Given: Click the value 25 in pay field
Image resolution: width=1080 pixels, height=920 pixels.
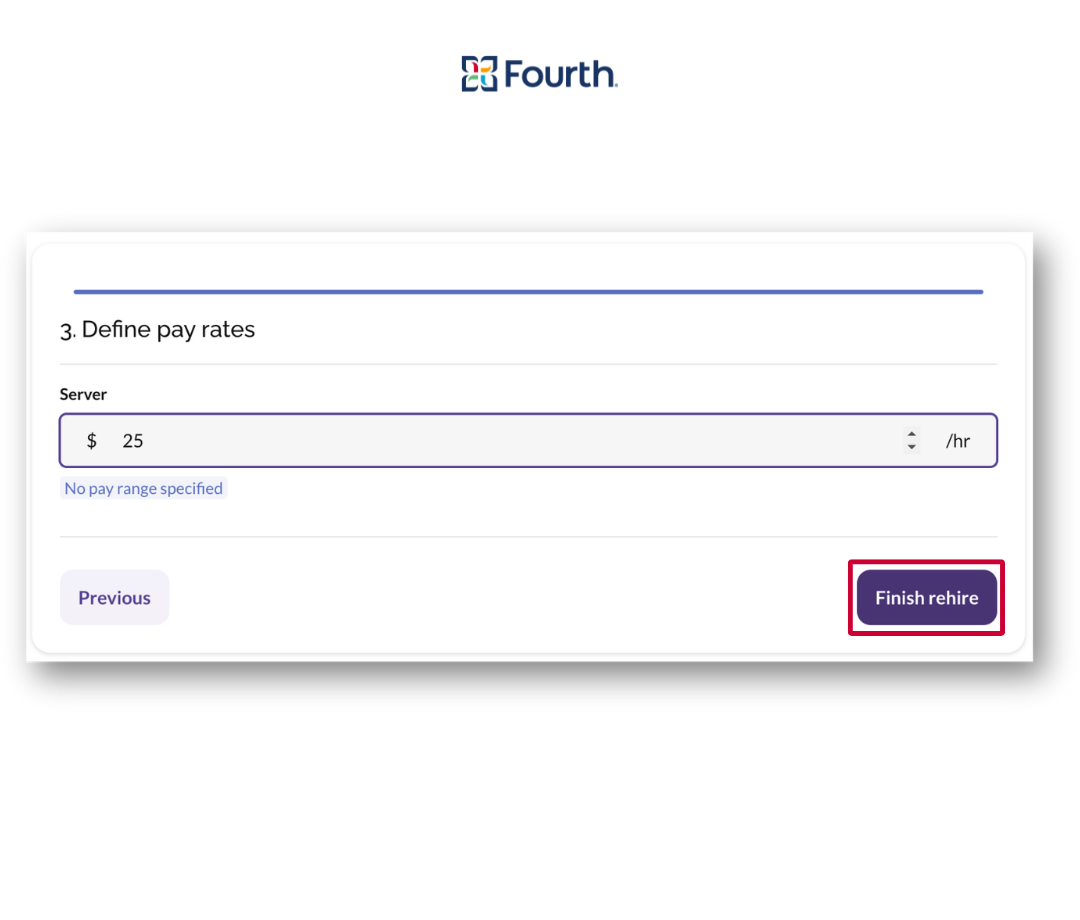Looking at the screenshot, I should point(133,441).
